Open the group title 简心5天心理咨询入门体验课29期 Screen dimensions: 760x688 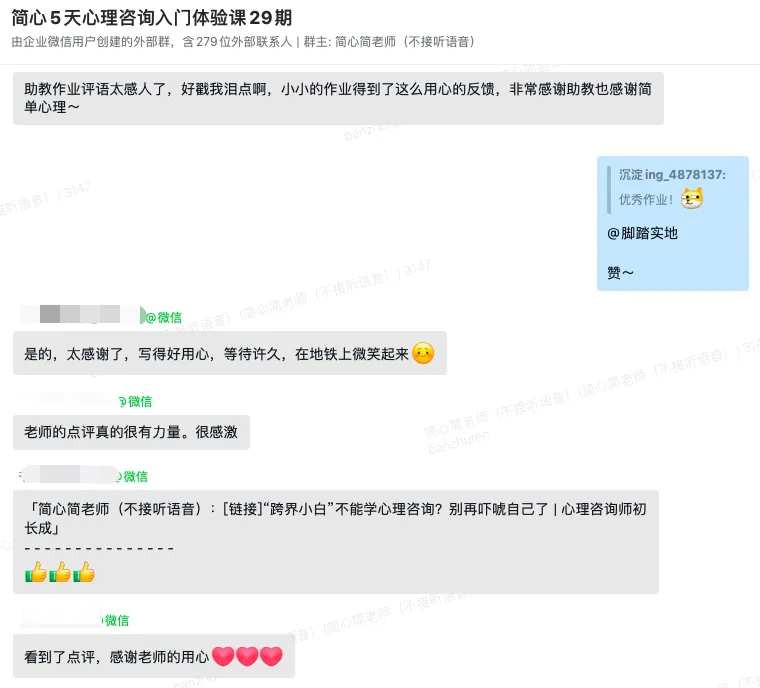pyautogui.click(x=152, y=18)
